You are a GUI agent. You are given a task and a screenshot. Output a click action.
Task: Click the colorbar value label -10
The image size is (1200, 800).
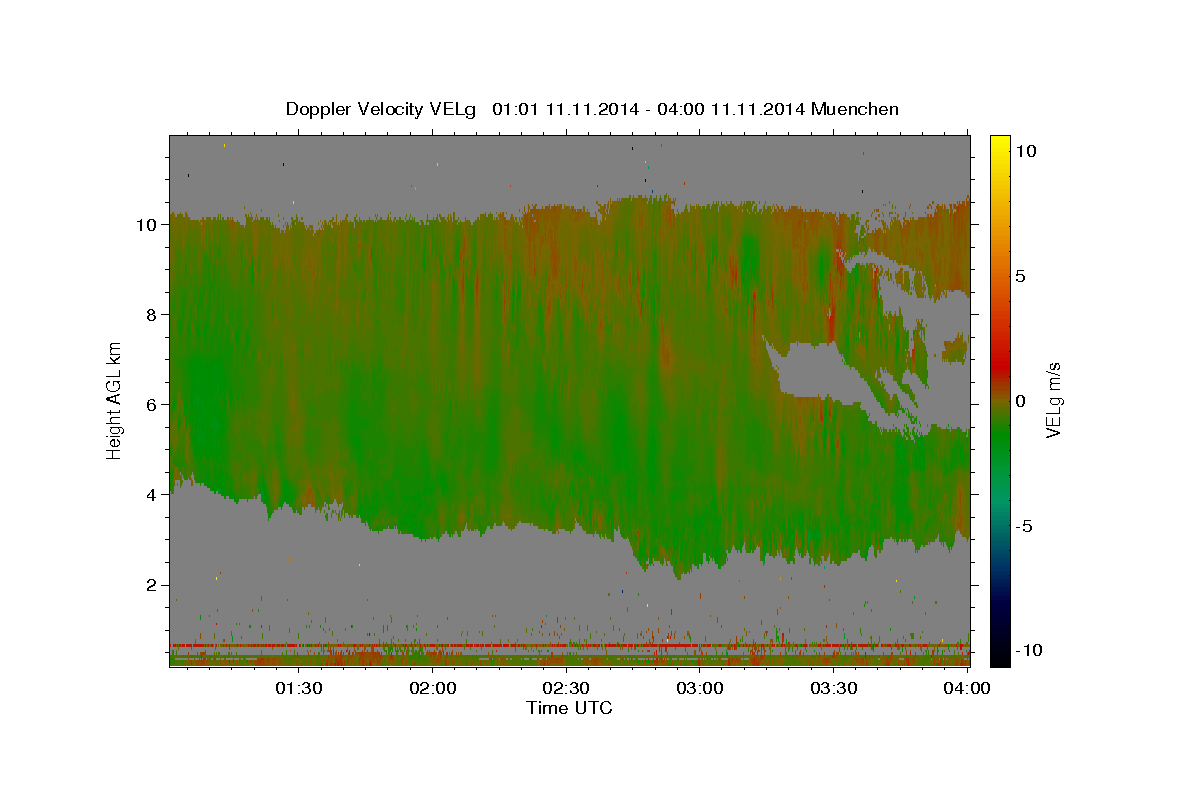[1030, 650]
